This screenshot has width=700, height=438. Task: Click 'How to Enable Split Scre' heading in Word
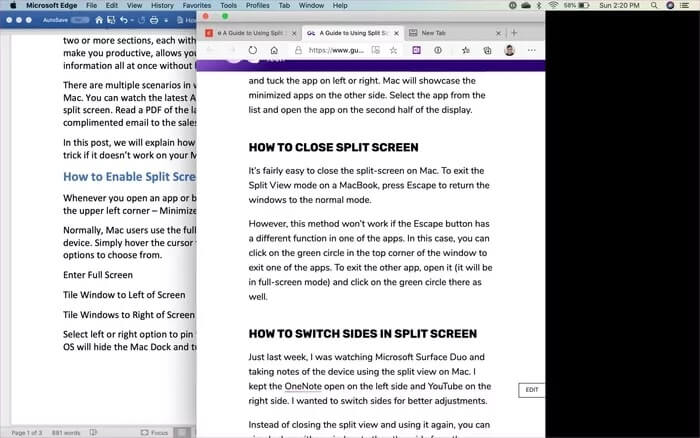point(129,177)
